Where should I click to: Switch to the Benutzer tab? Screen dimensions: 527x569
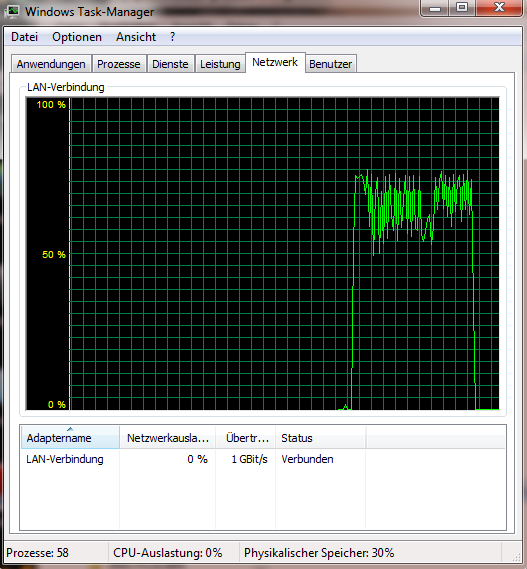(330, 64)
